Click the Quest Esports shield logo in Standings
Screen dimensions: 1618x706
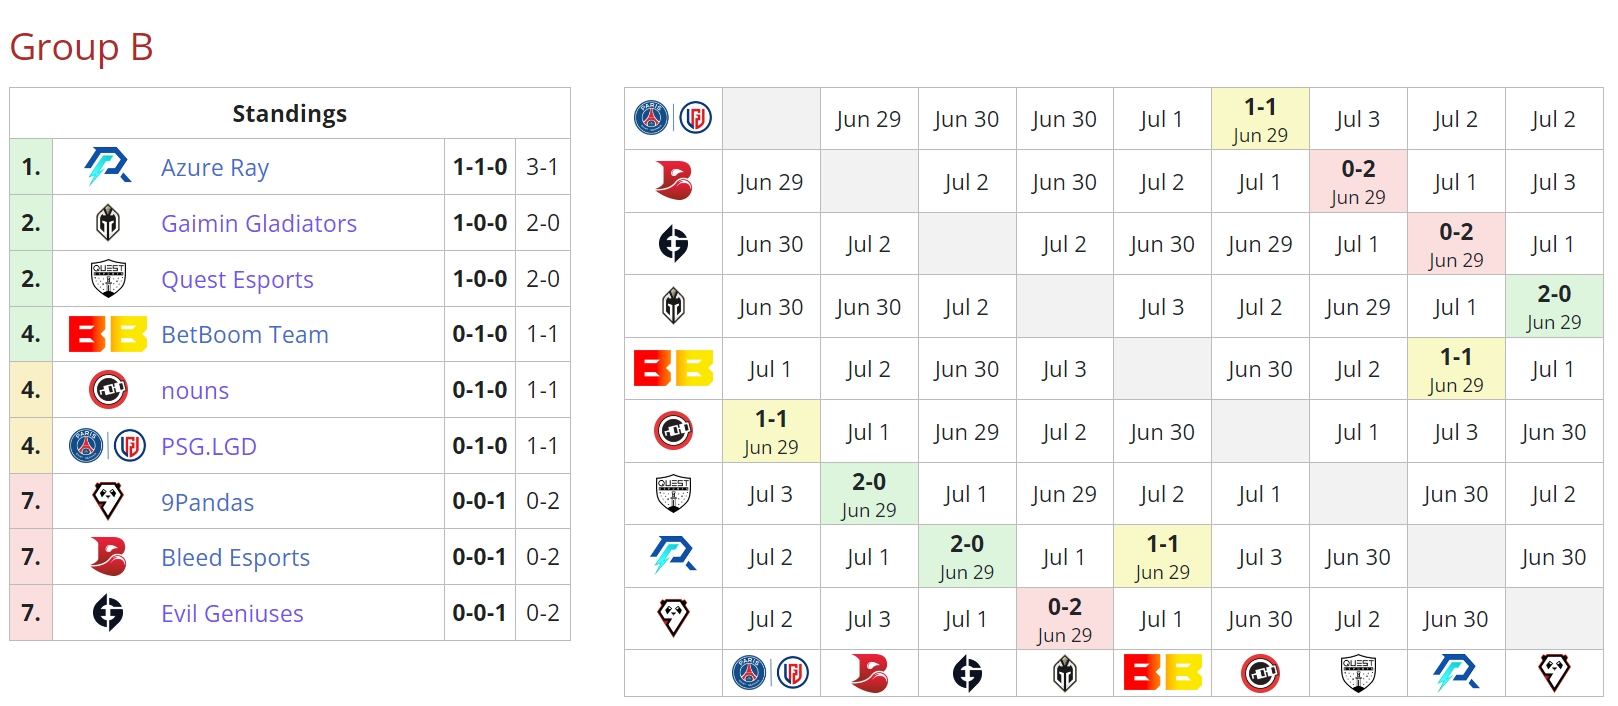click(x=108, y=279)
